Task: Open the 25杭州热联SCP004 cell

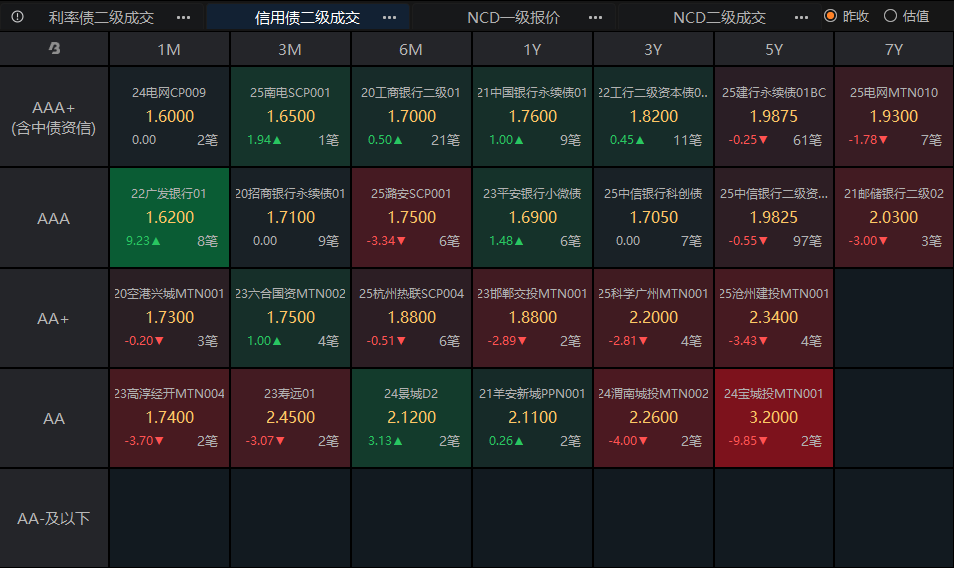Action: (411, 318)
